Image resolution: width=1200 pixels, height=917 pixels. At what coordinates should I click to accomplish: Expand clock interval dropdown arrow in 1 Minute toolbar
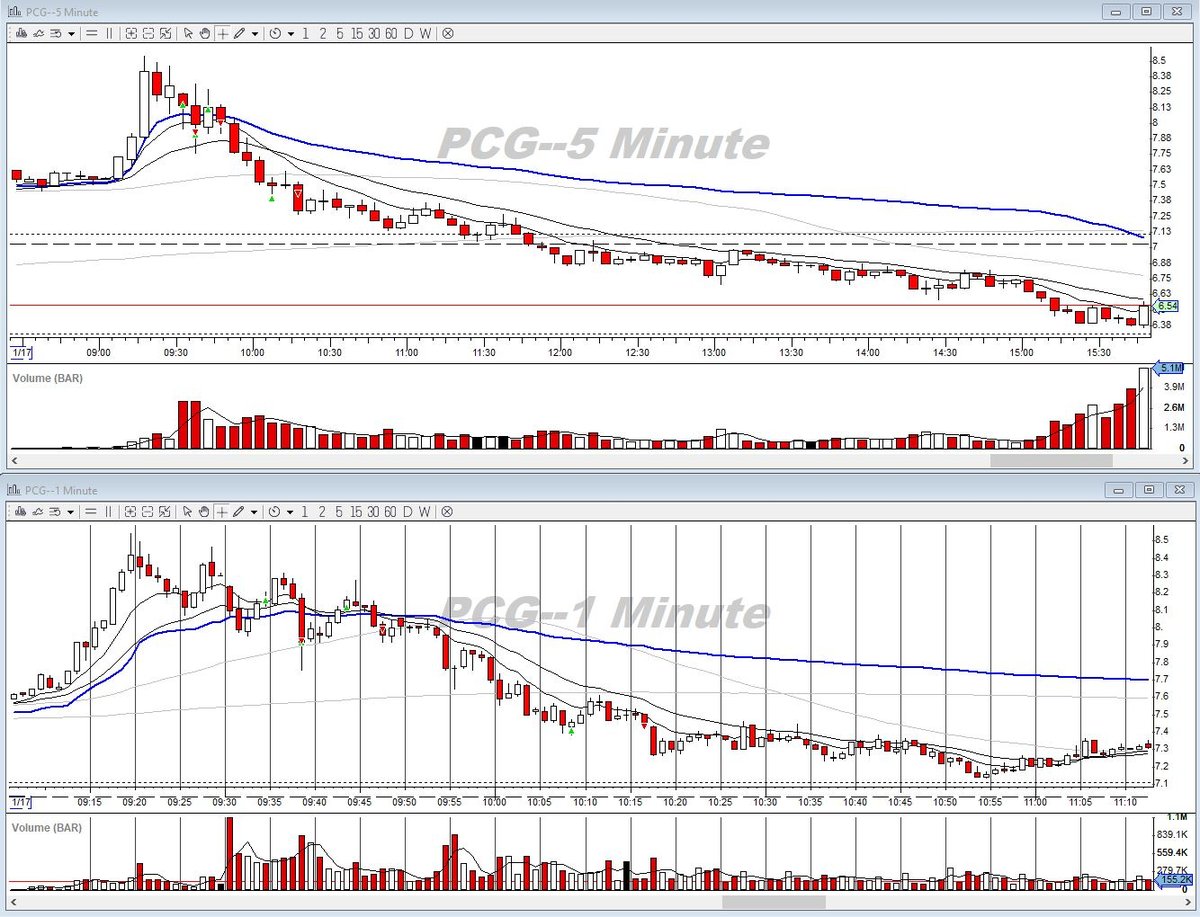pyautogui.click(x=291, y=511)
